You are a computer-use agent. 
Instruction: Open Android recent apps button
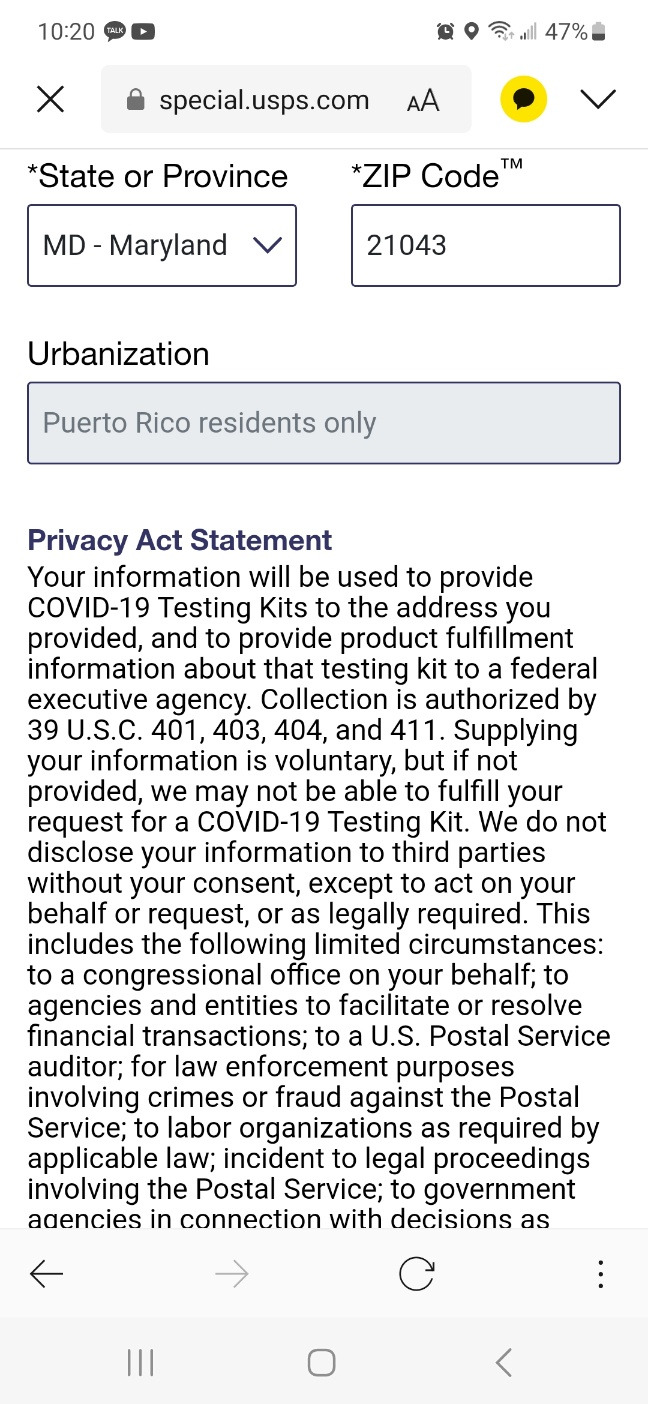[x=140, y=1362]
